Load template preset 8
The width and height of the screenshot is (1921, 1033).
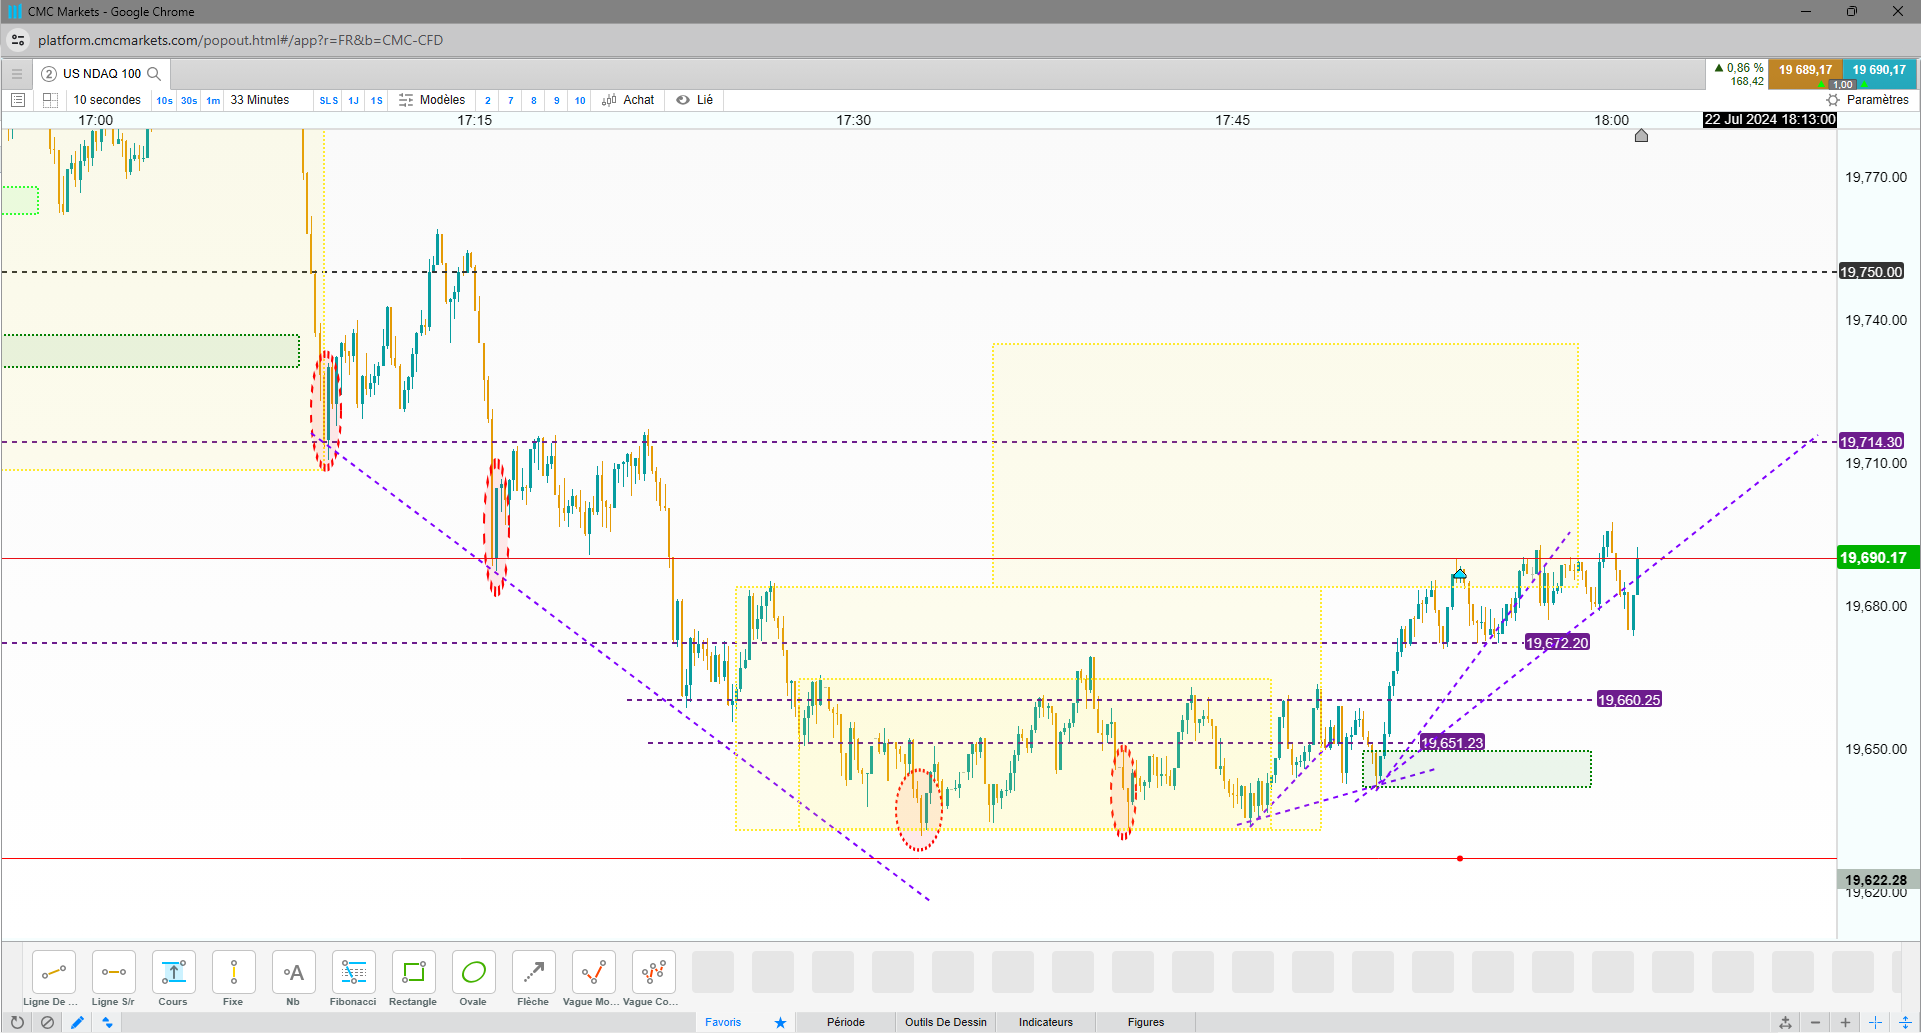coord(534,100)
